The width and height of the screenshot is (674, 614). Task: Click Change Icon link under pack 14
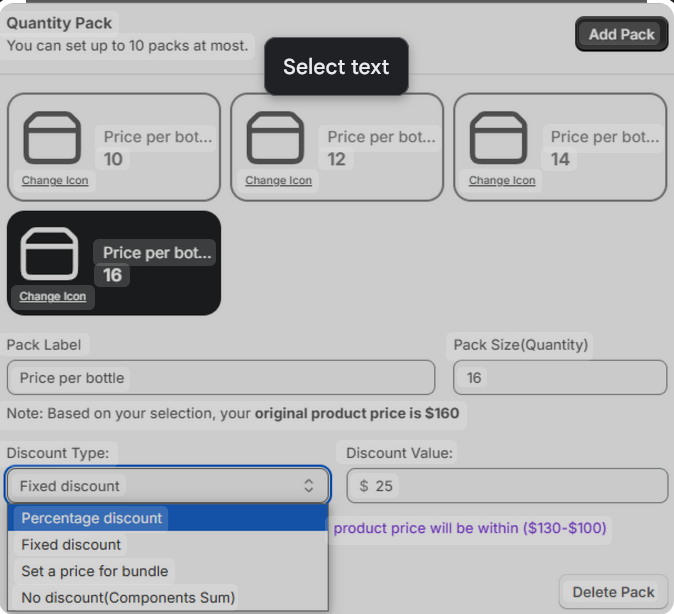[502, 180]
